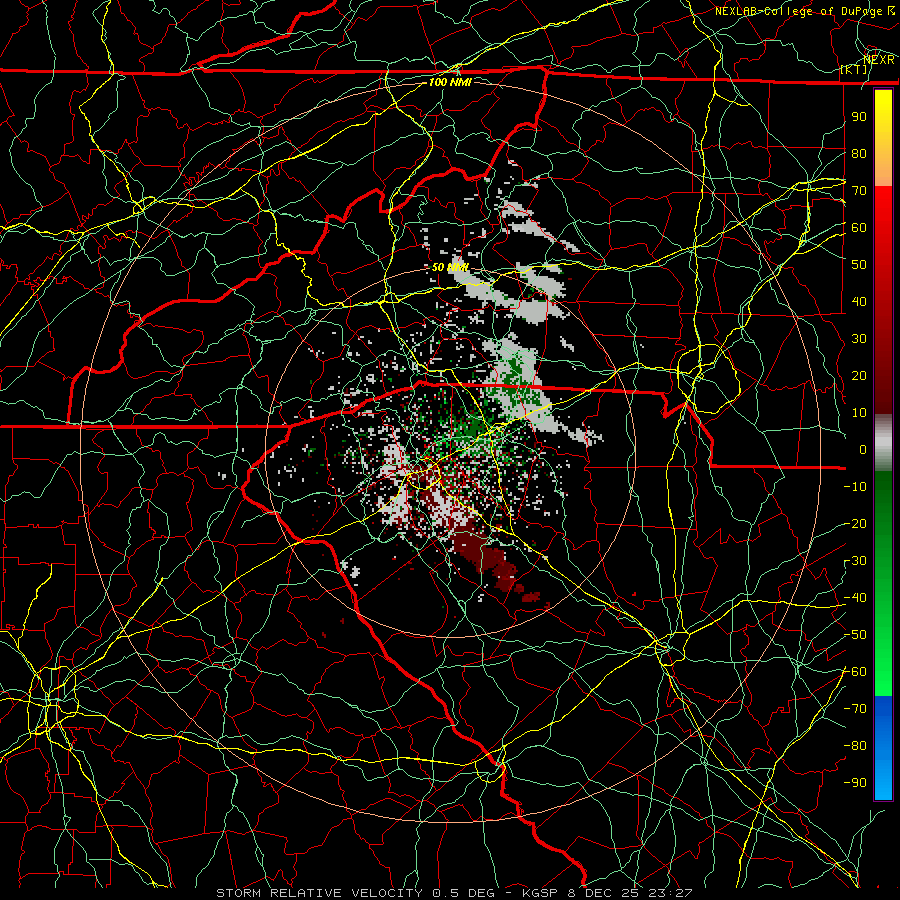This screenshot has width=900, height=900.
Task: Click the -40 scale value
Action: tap(855, 598)
